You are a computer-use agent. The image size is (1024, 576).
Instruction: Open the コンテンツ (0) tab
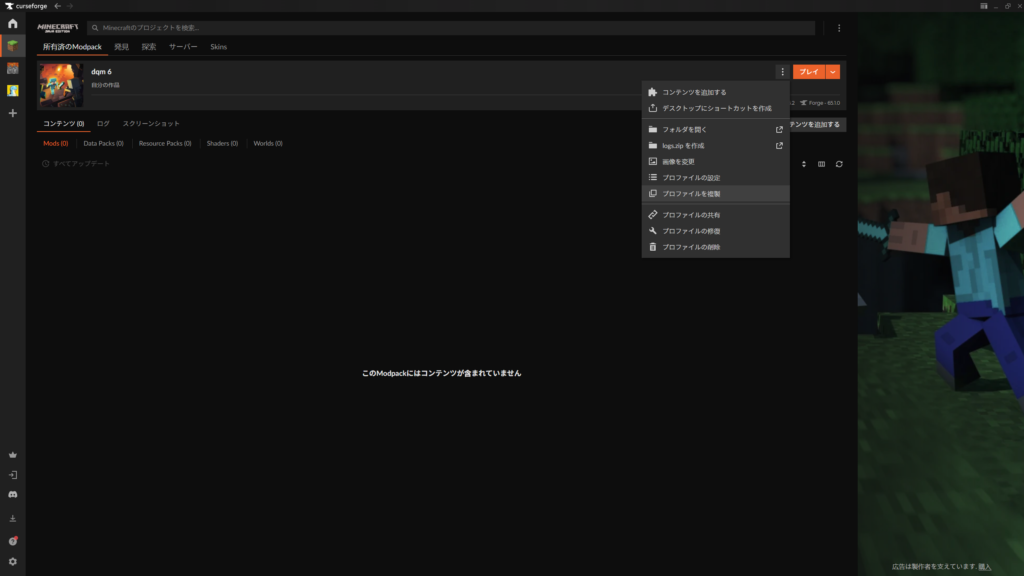click(x=63, y=123)
